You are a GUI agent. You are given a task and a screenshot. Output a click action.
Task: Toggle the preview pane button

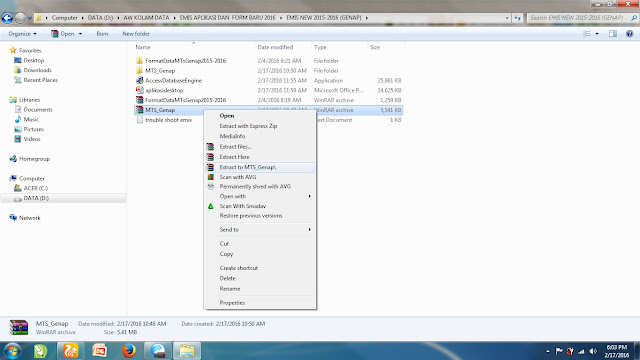[x=613, y=34]
